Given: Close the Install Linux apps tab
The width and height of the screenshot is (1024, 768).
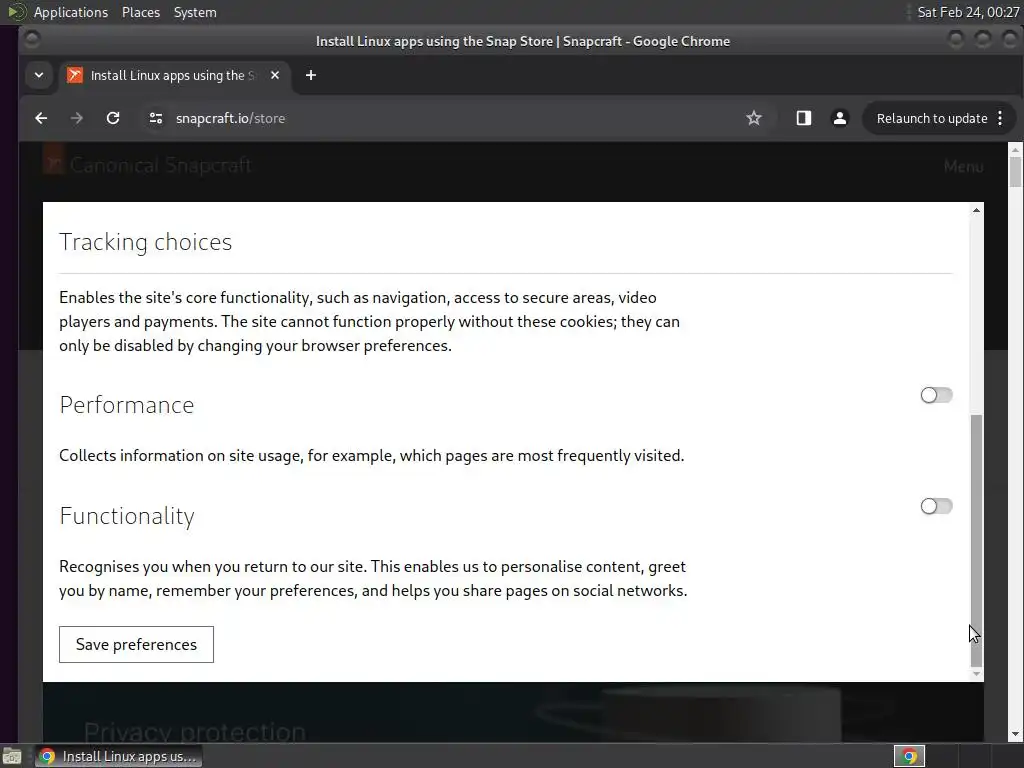Looking at the screenshot, I should pyautogui.click(x=275, y=75).
